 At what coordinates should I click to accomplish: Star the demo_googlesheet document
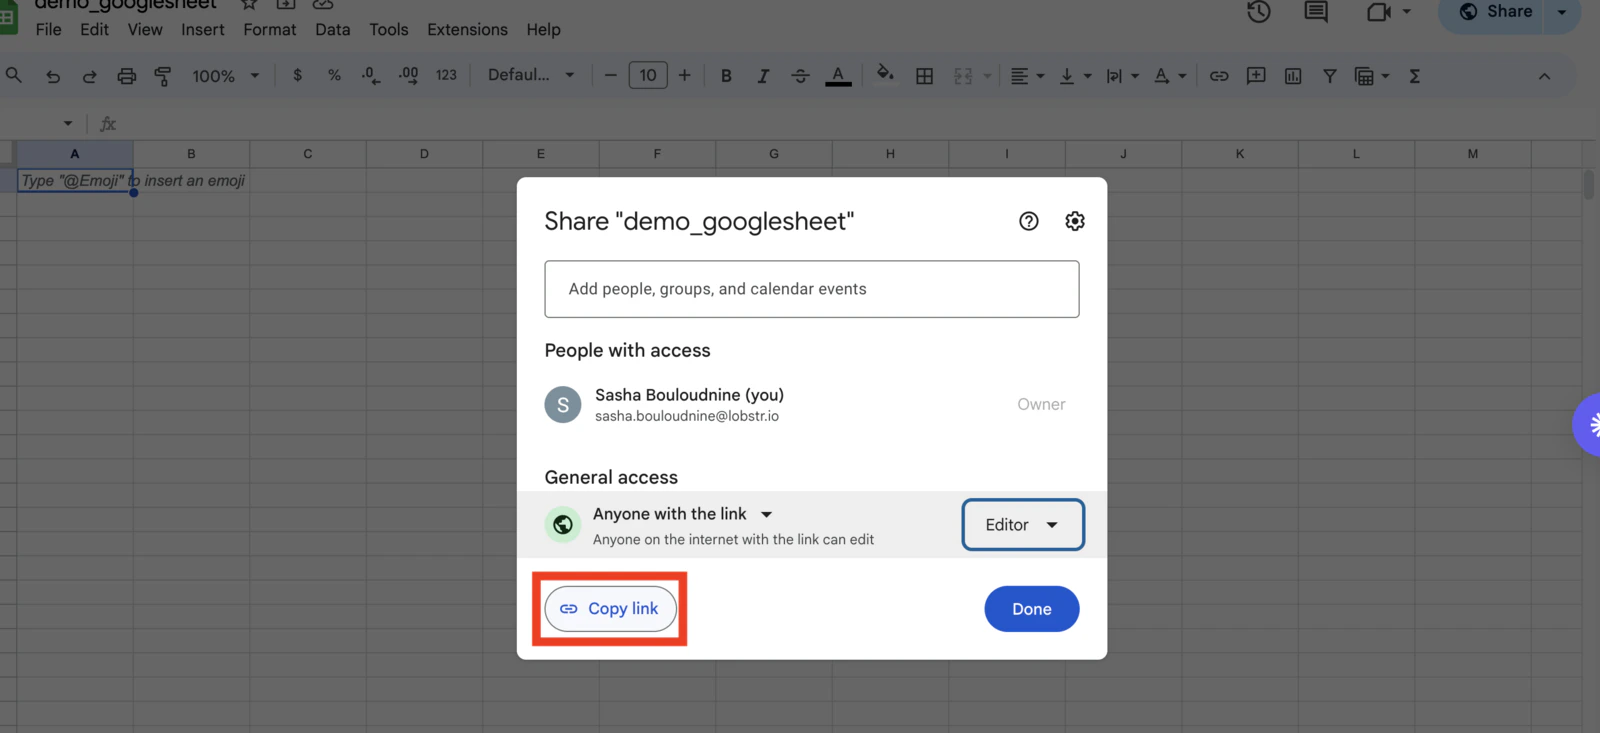(249, 4)
